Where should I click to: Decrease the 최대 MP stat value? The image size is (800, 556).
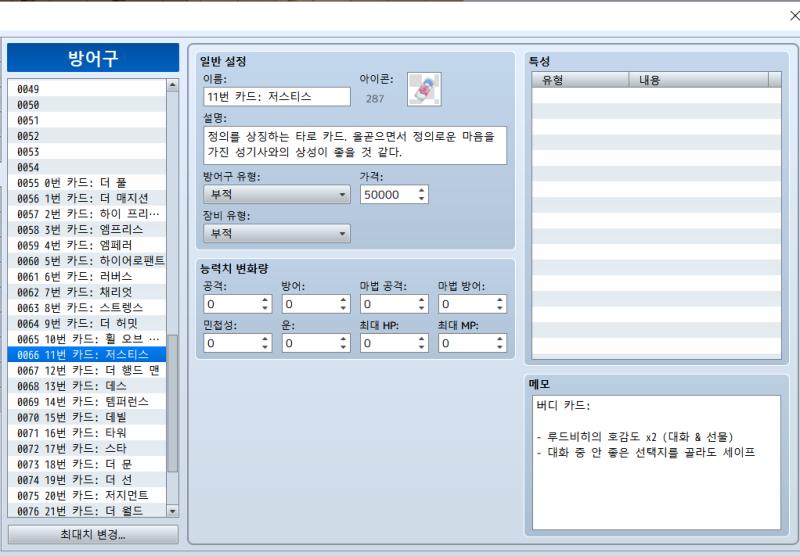[x=500, y=347]
